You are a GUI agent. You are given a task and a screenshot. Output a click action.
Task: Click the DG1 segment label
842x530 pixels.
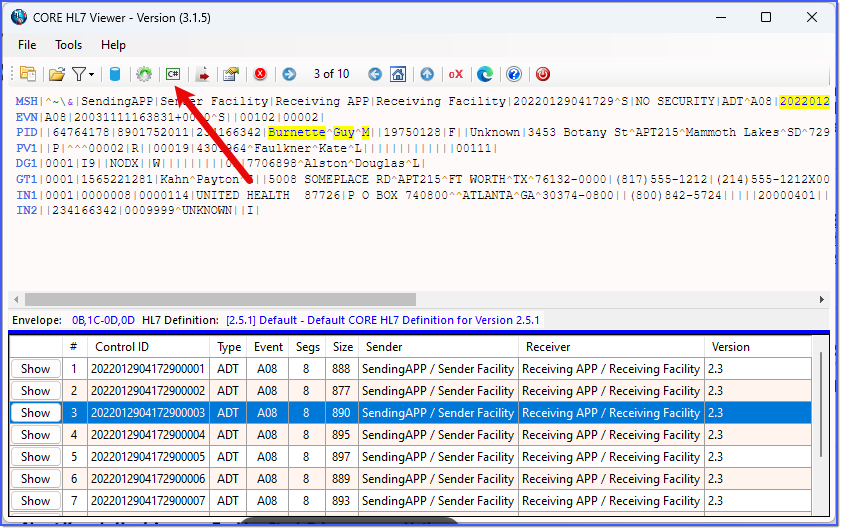coord(26,164)
